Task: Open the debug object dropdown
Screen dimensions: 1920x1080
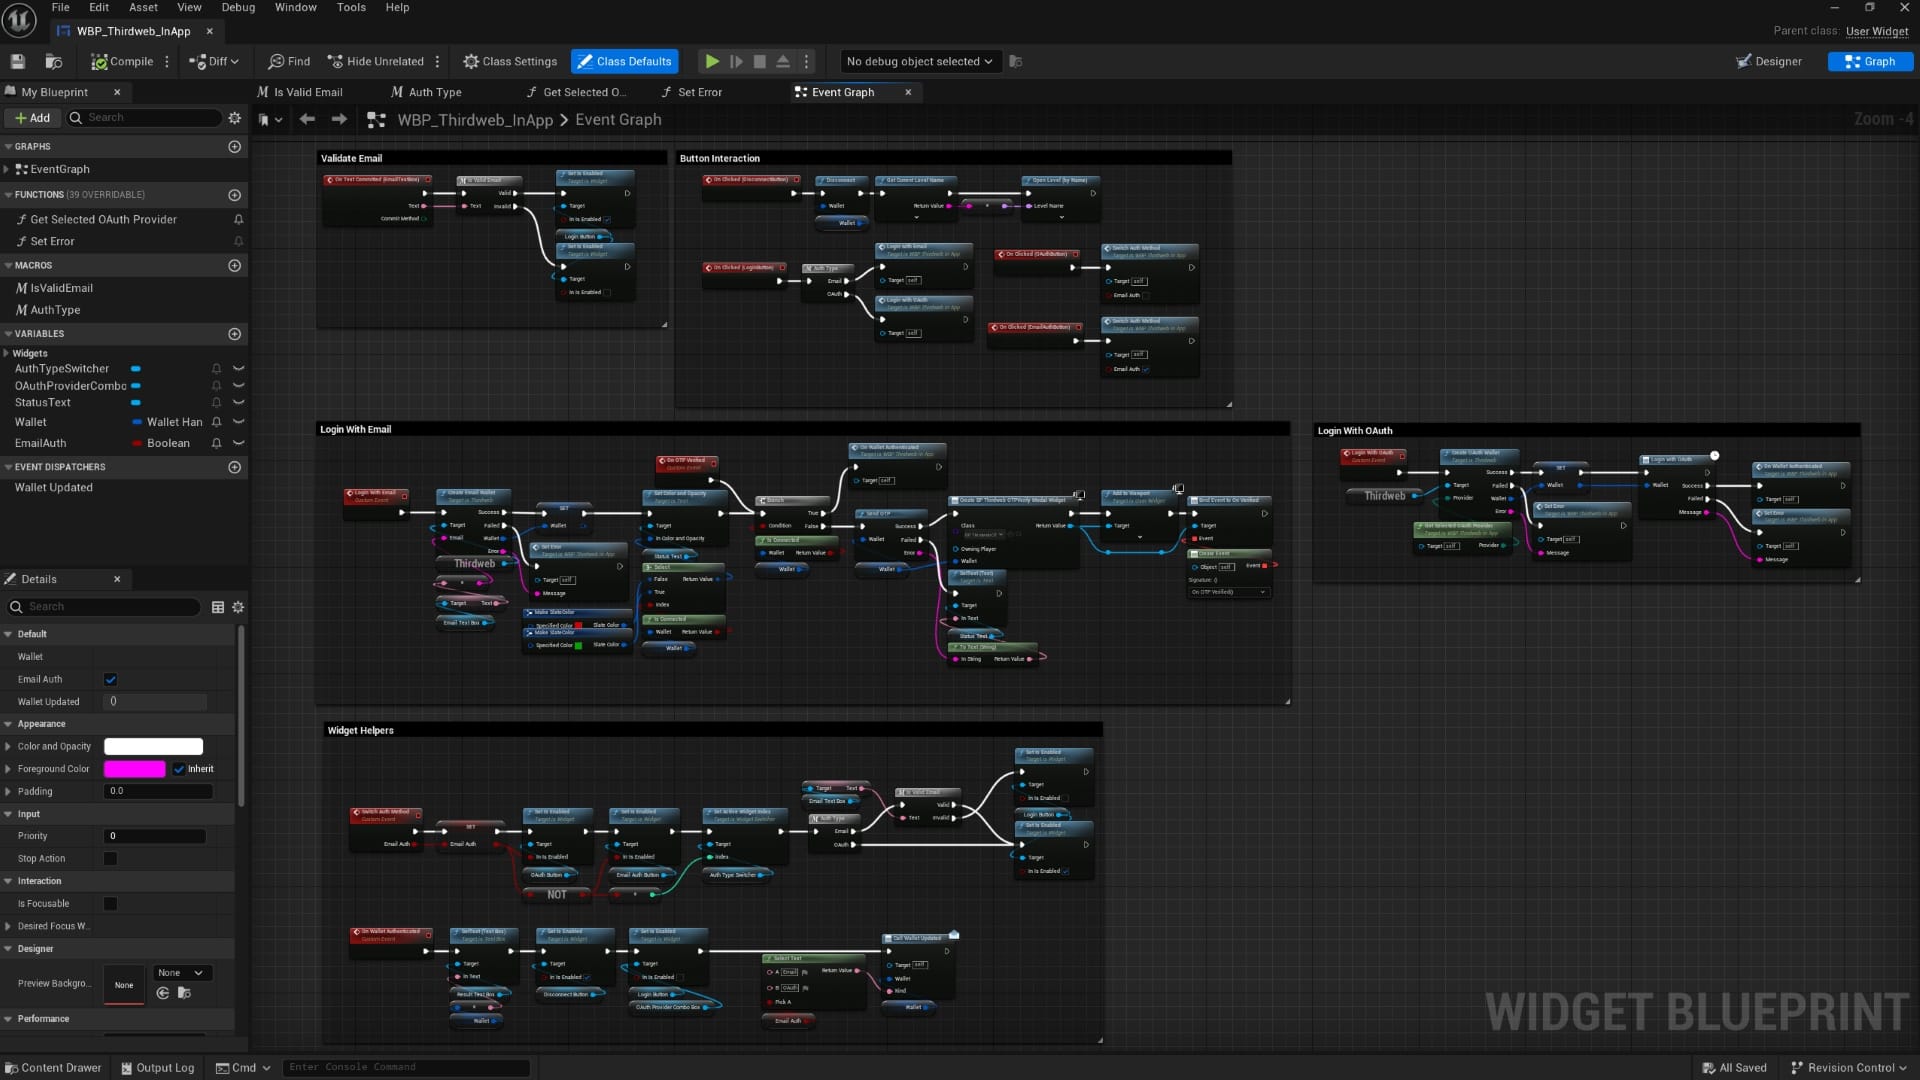Action: [919, 61]
